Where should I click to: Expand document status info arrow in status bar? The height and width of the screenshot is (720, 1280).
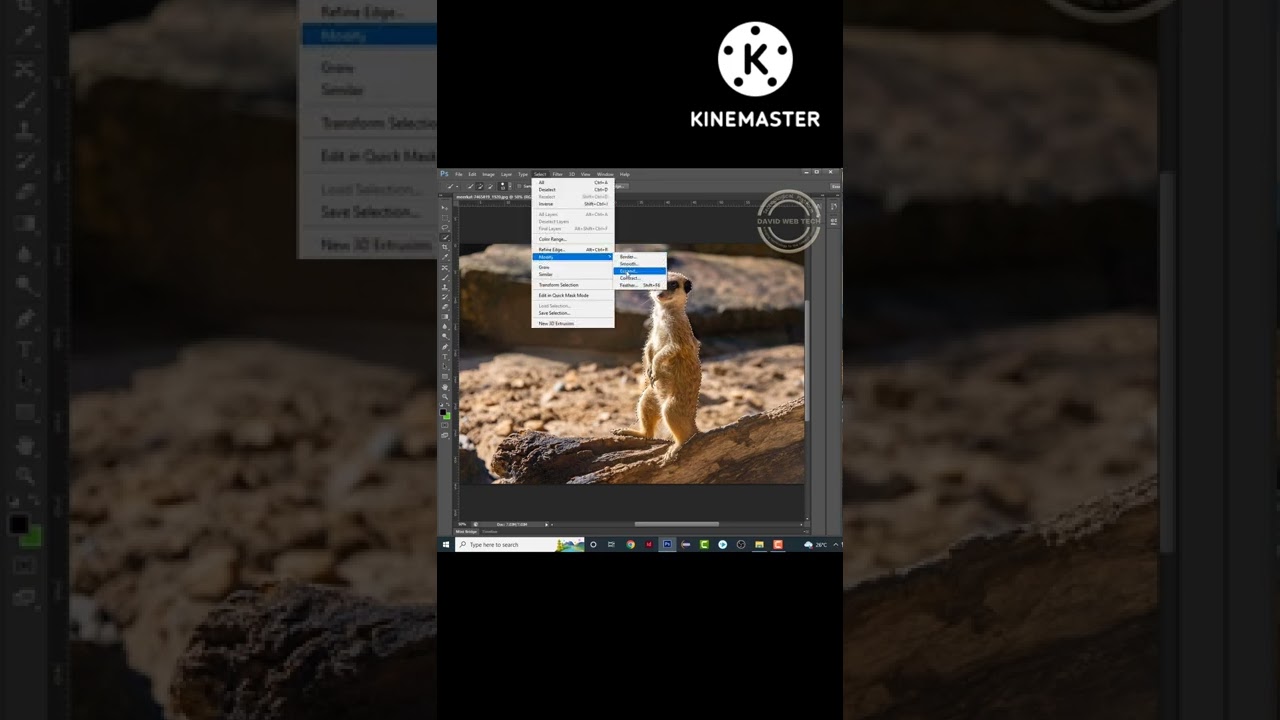click(546, 524)
